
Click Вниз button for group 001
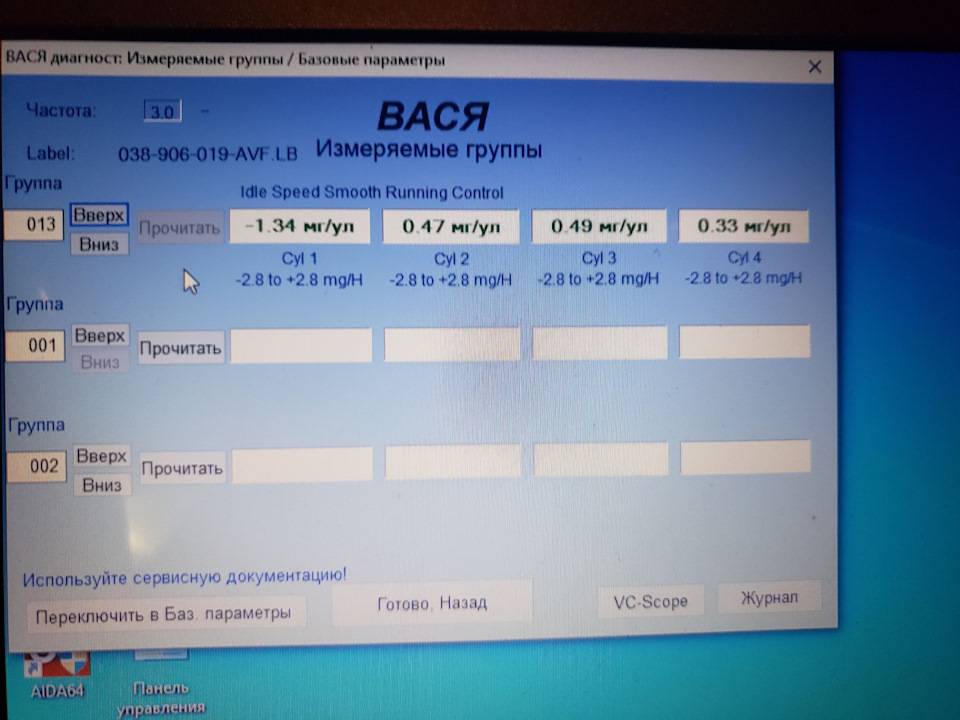pyautogui.click(x=100, y=362)
